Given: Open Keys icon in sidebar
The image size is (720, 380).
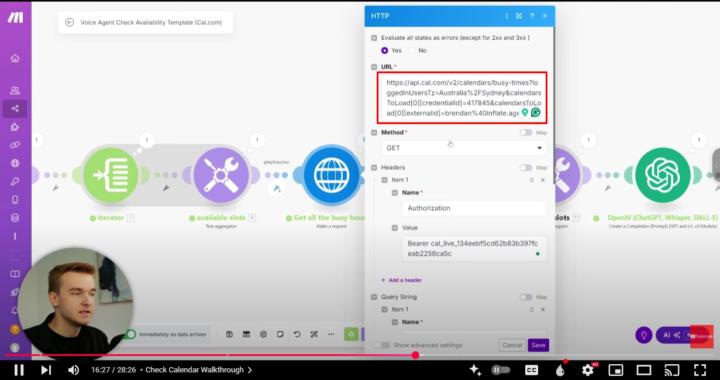Looking at the screenshot, I should (15, 181).
